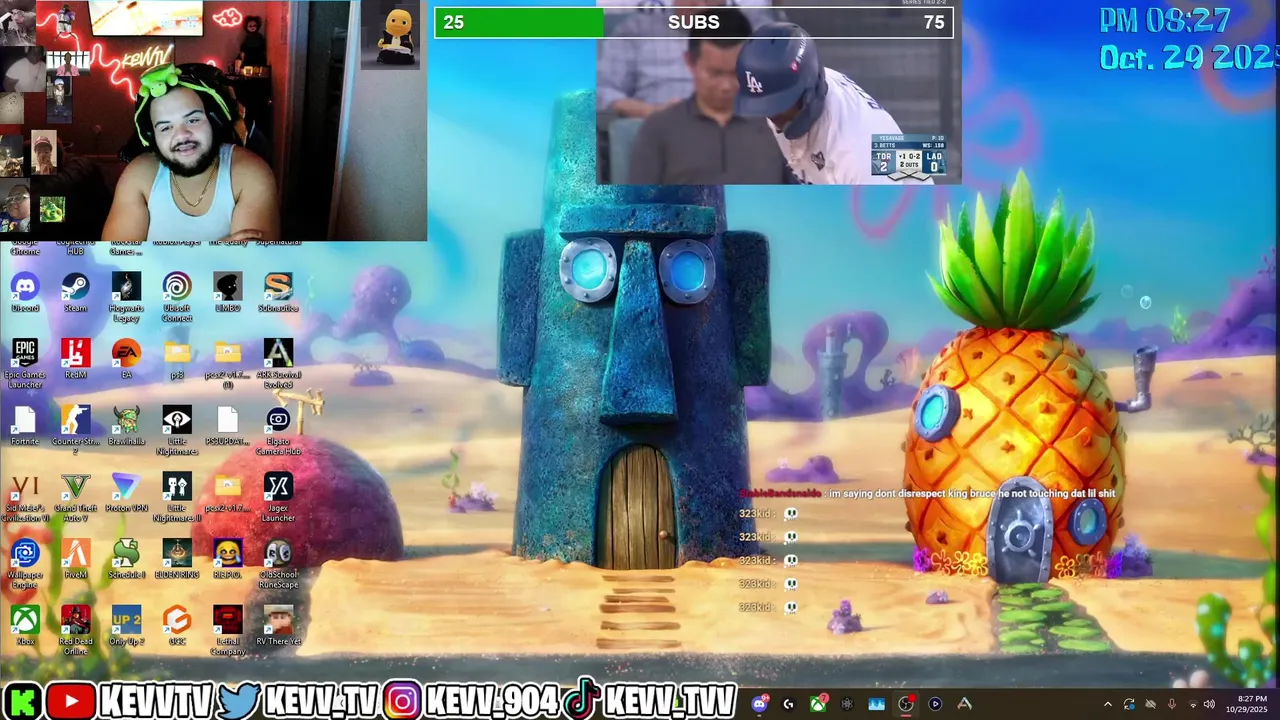Screen dimensions: 1280x720
Task: Open the Hogwarts Legacy shortcut
Action: [x=126, y=297]
